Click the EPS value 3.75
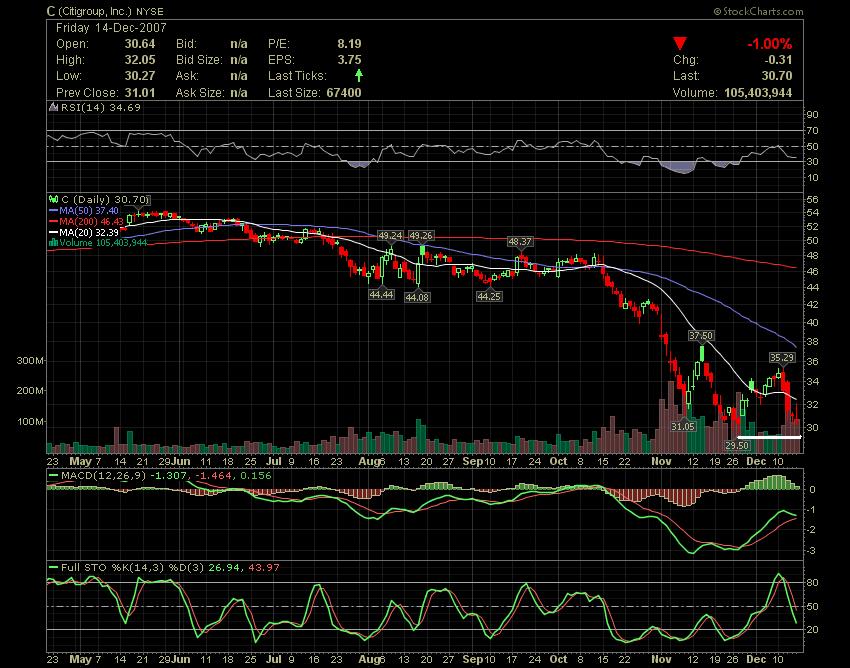 click(x=349, y=60)
